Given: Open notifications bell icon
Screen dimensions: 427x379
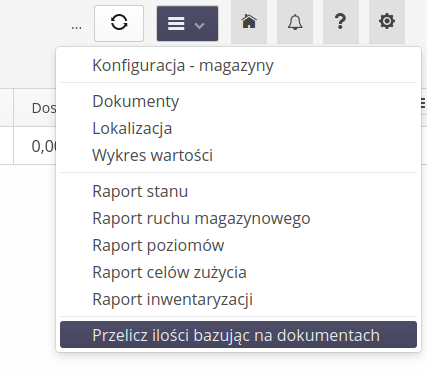Looking at the screenshot, I should (295, 22).
